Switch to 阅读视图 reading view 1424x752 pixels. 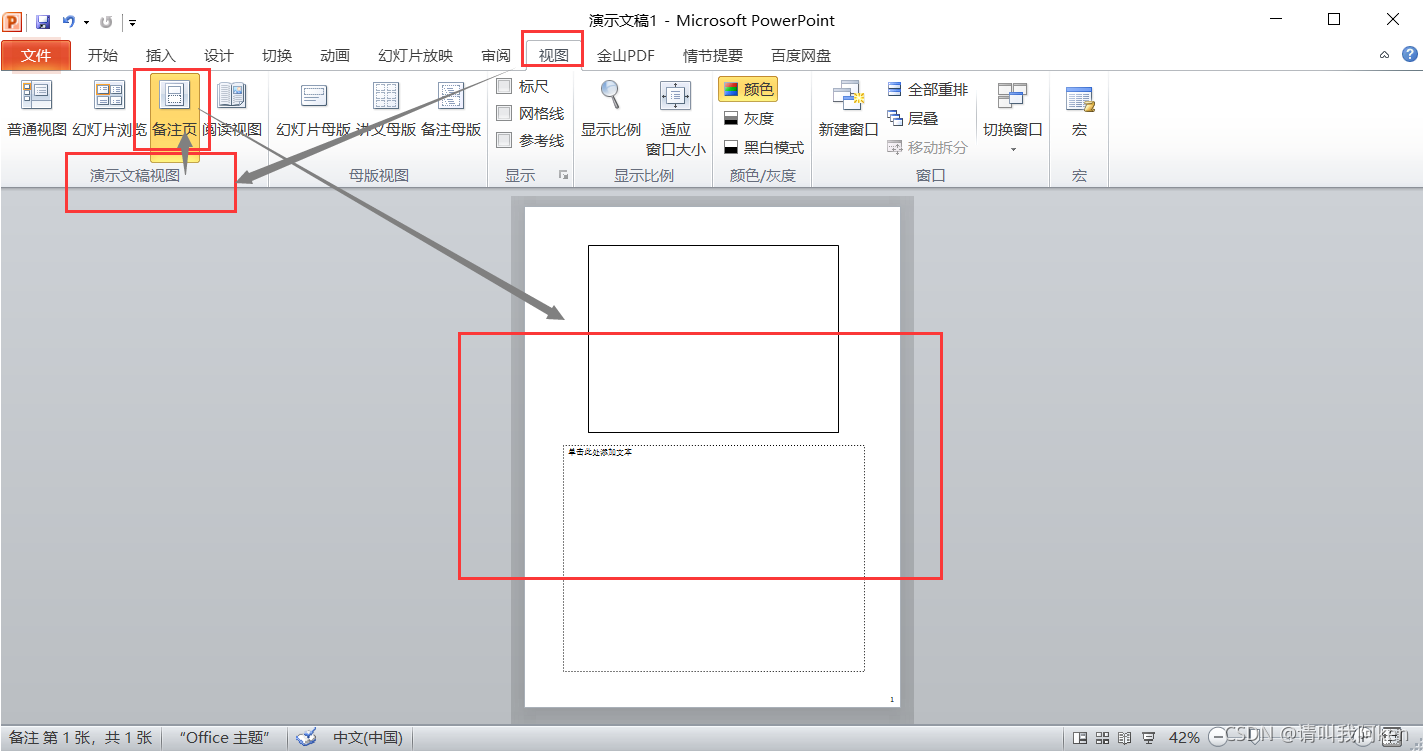click(x=232, y=110)
